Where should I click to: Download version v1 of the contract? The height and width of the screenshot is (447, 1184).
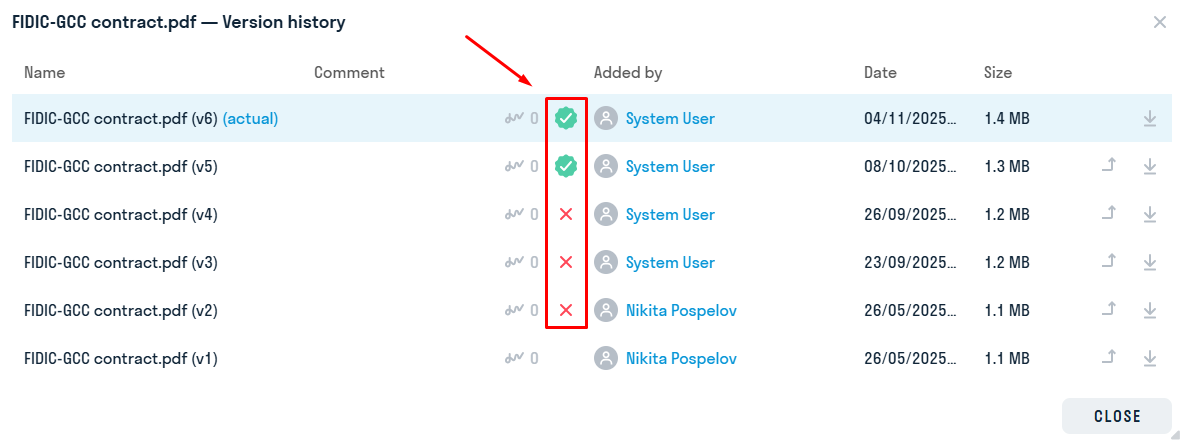tap(1149, 358)
